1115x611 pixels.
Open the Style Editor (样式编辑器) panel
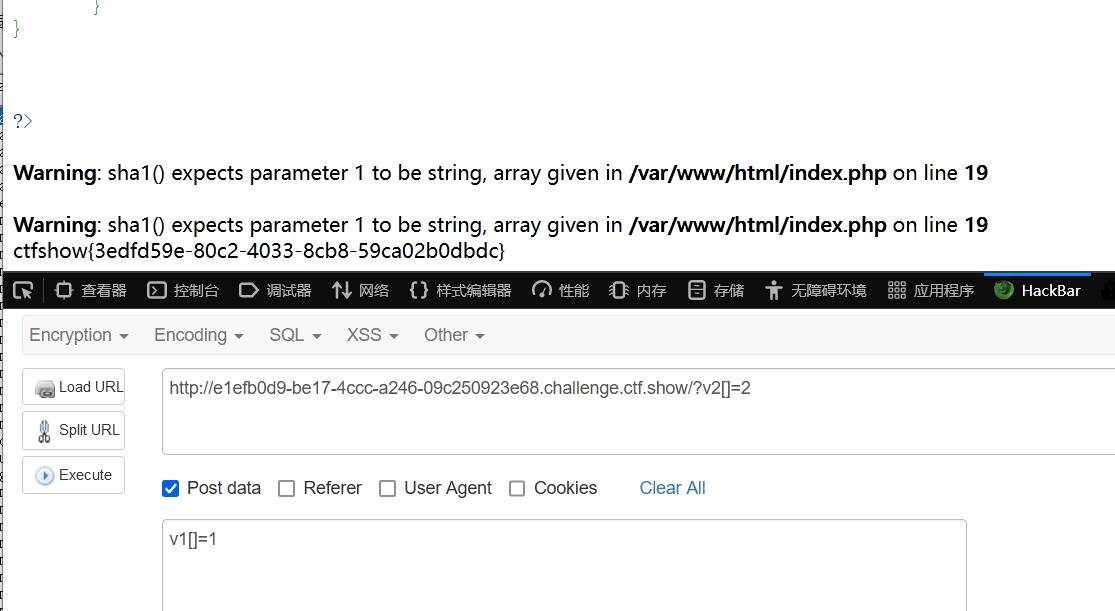[460, 290]
